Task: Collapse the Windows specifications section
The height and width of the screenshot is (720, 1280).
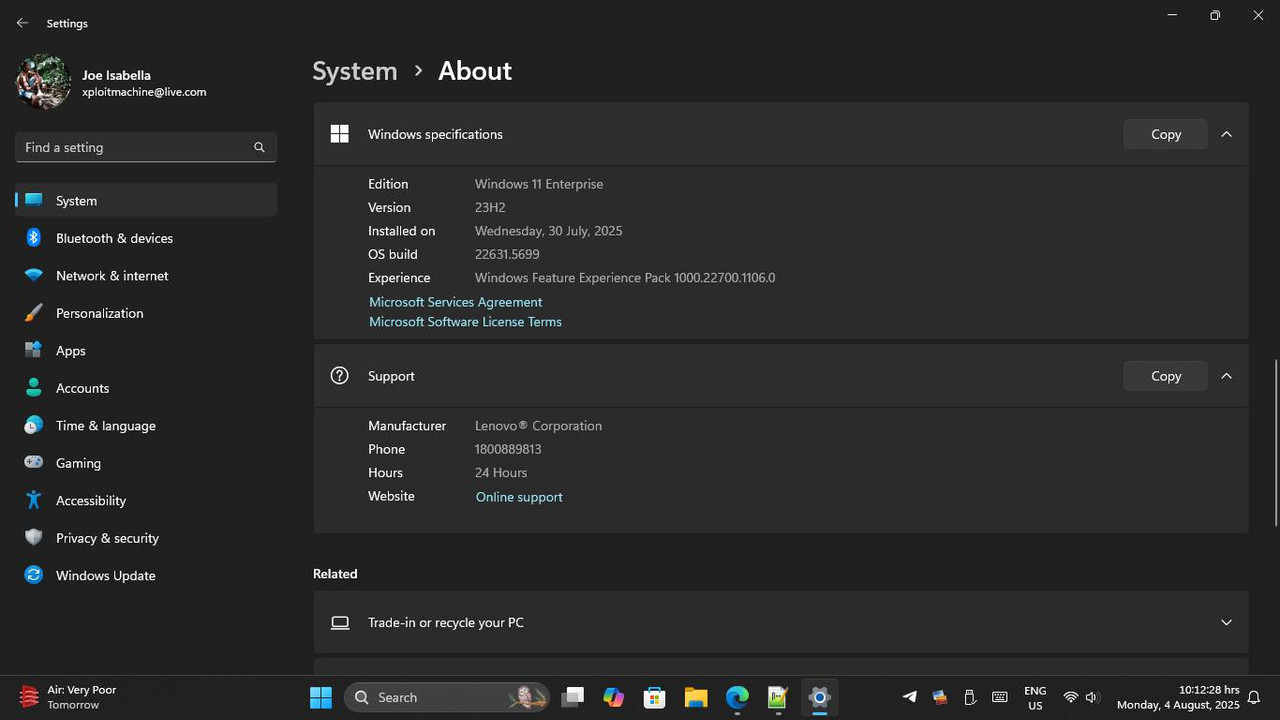Action: pyautogui.click(x=1226, y=134)
